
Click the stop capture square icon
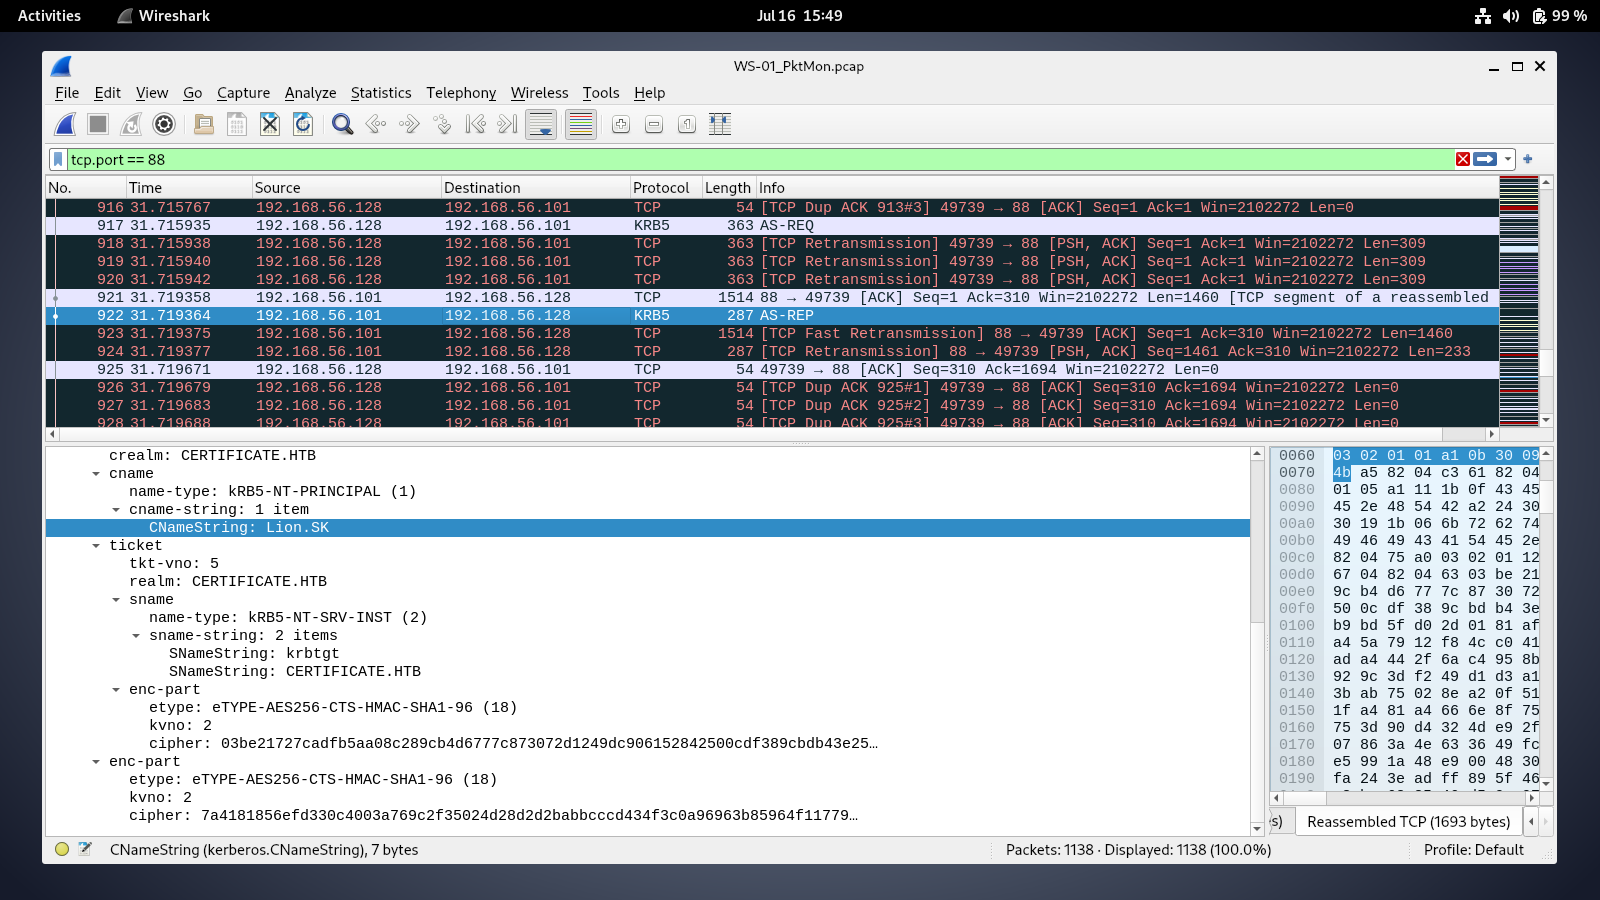pyautogui.click(x=98, y=124)
